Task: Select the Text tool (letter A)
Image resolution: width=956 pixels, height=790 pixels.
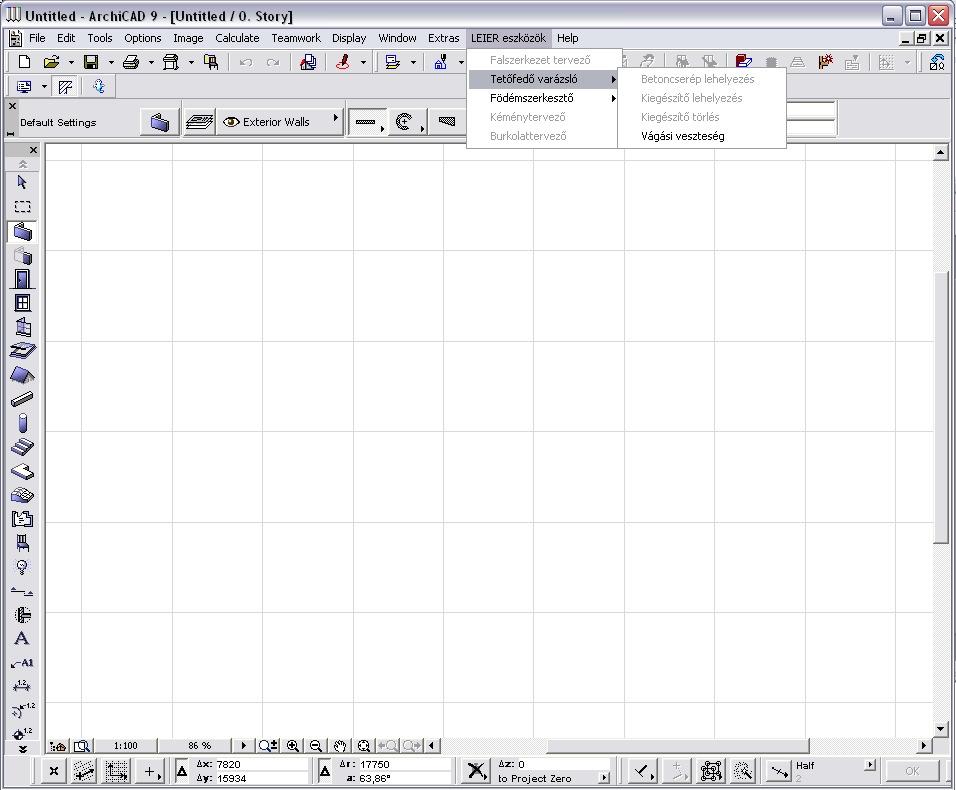Action: (22, 638)
